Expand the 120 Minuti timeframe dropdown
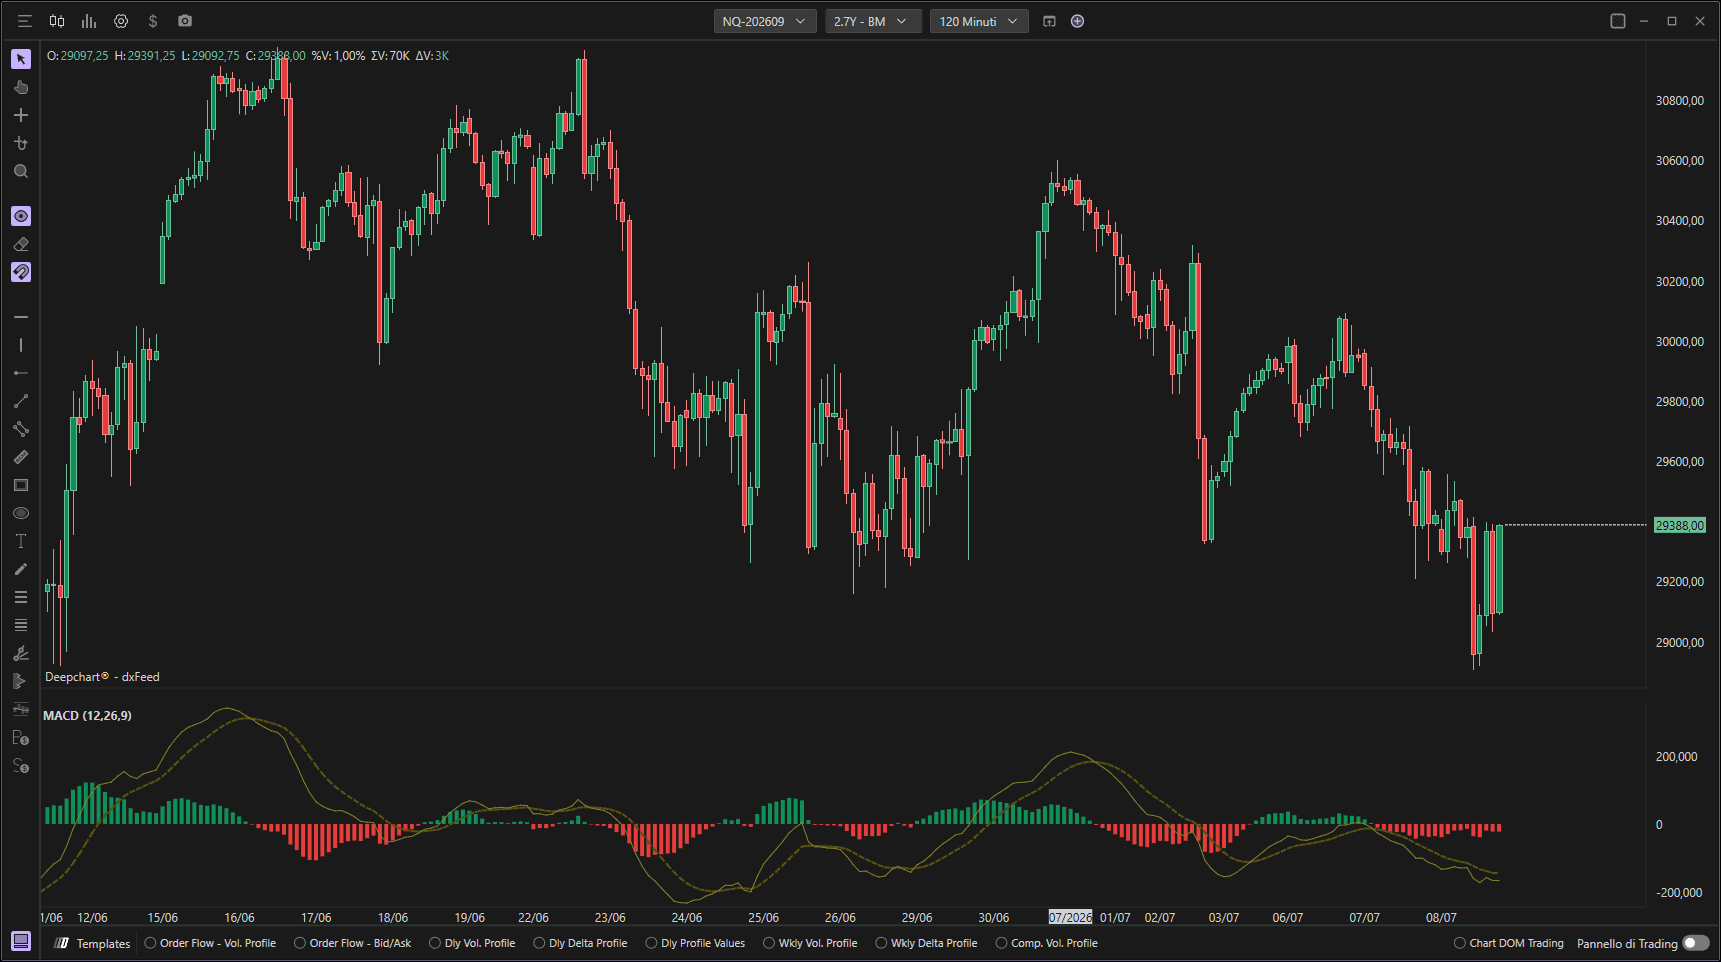 pos(979,21)
